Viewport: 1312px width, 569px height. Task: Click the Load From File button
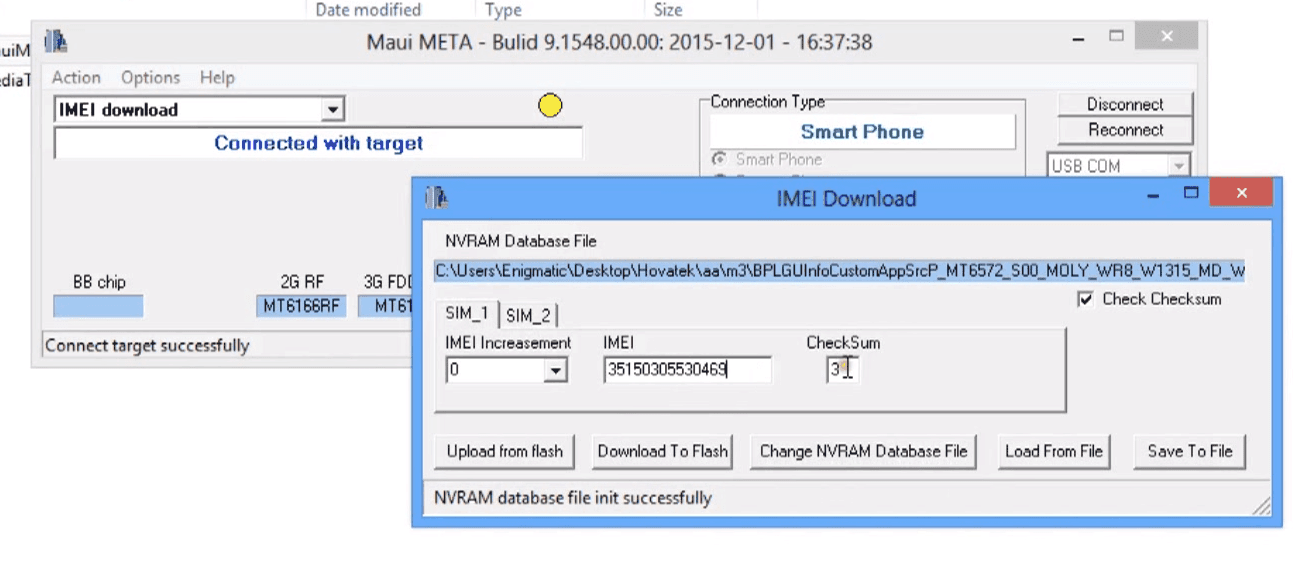[x=1054, y=451]
